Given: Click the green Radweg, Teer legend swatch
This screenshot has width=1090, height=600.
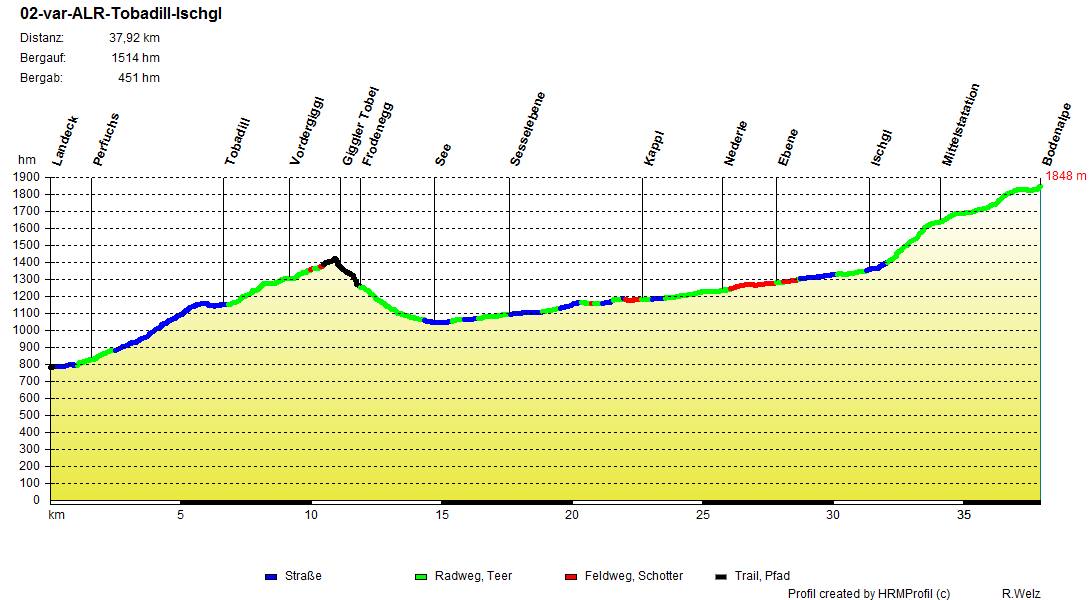Looking at the screenshot, I should coord(420,577).
